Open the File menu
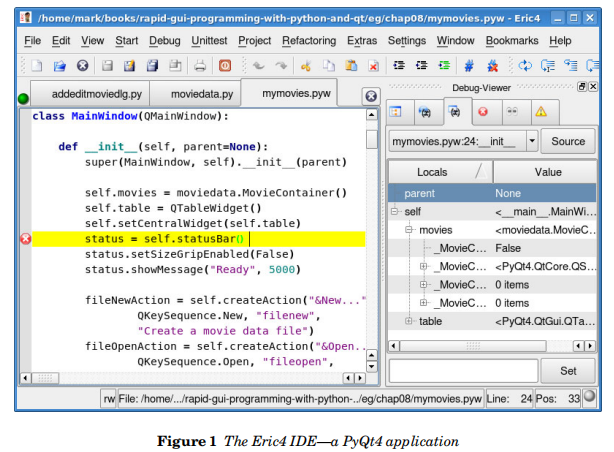This screenshot has height=452, width=614. point(33,41)
